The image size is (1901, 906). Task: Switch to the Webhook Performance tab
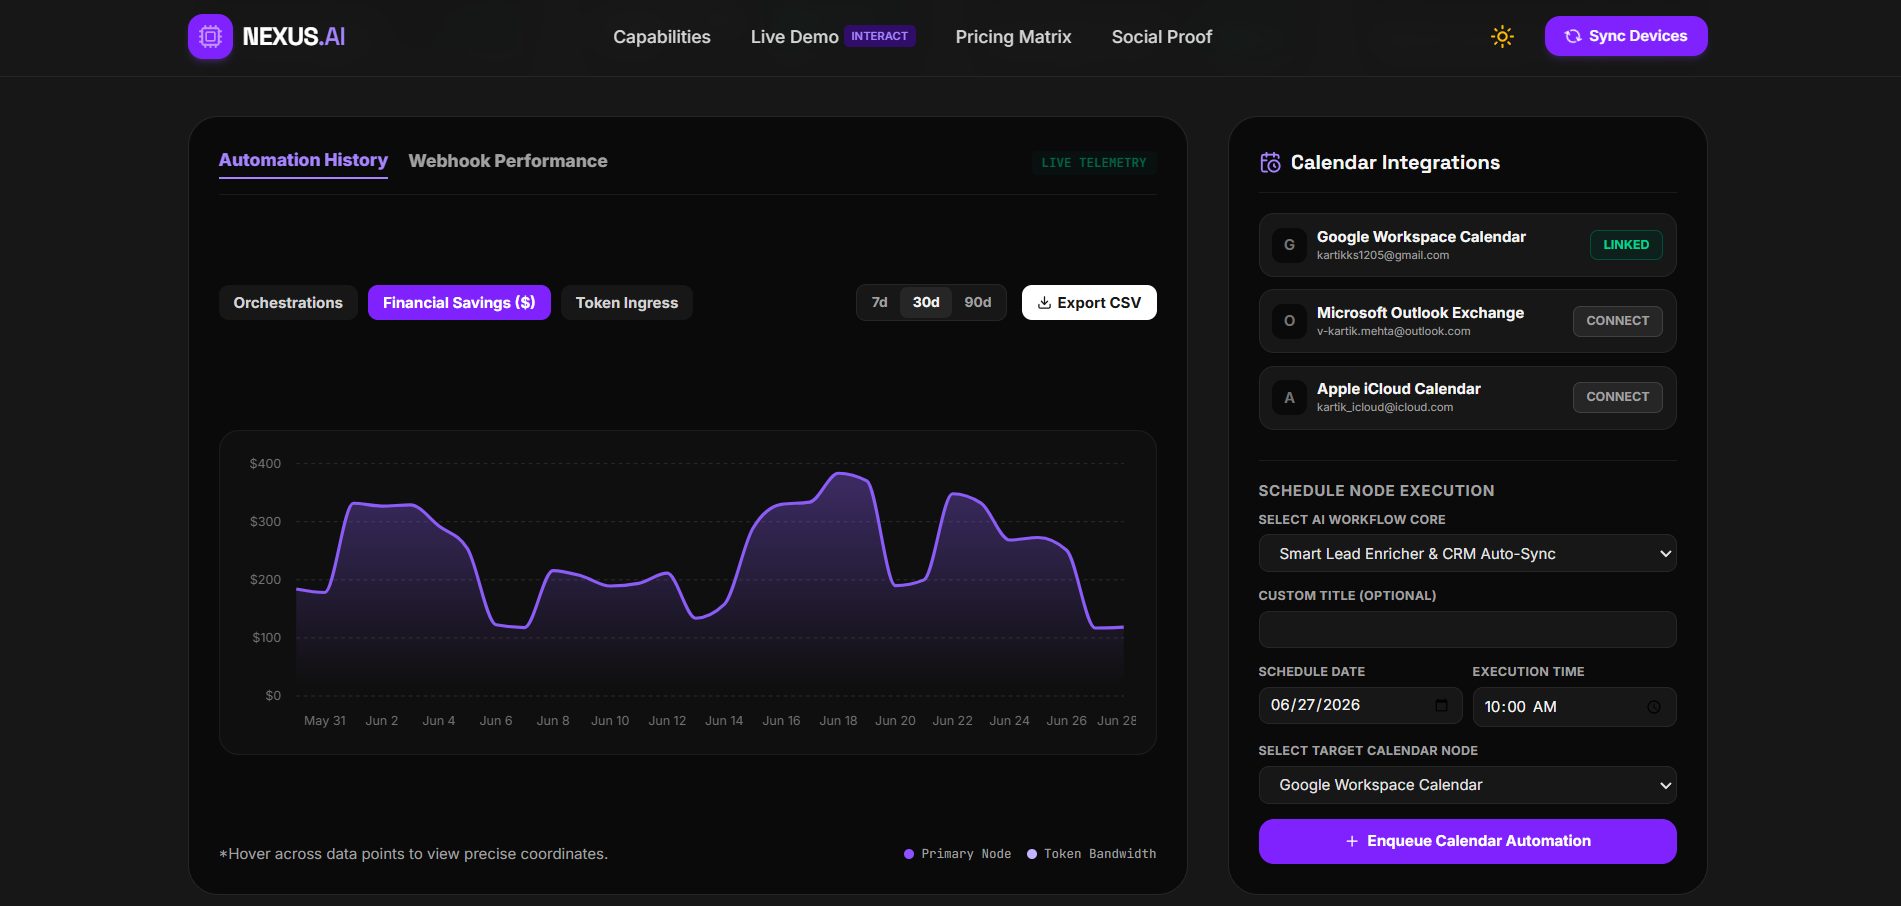(508, 161)
